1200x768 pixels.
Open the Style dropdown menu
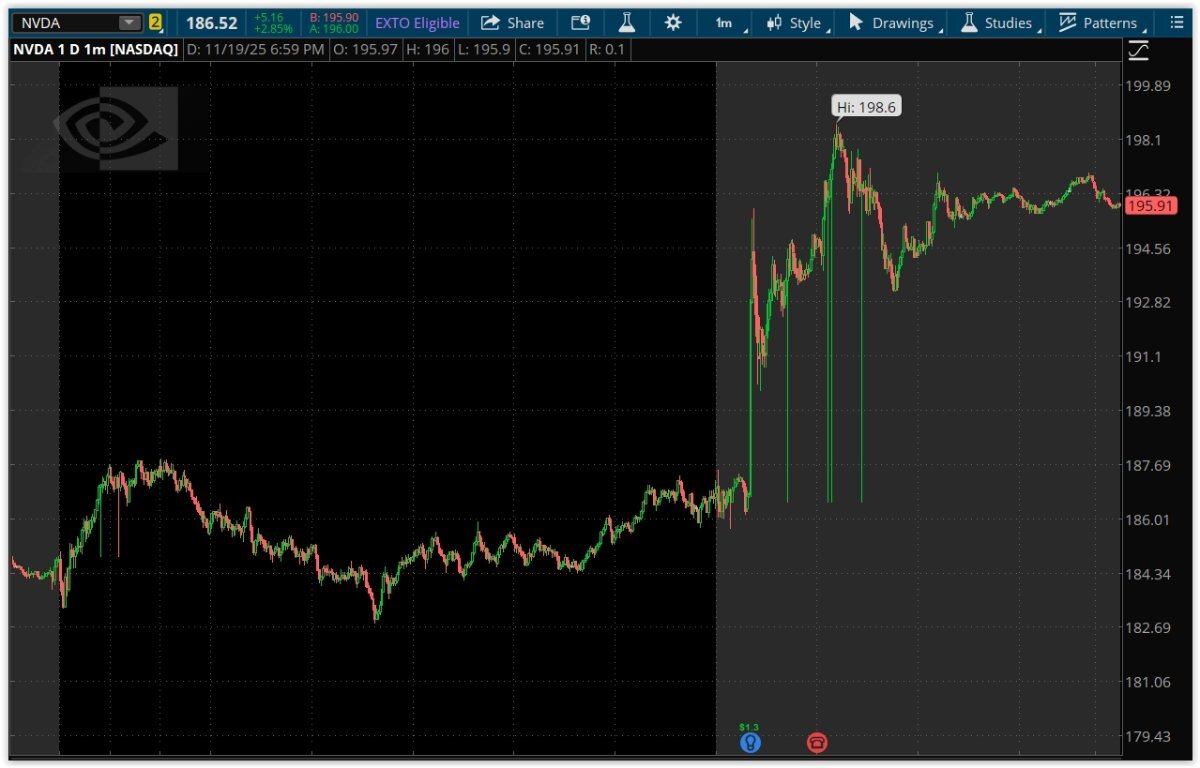[796, 23]
